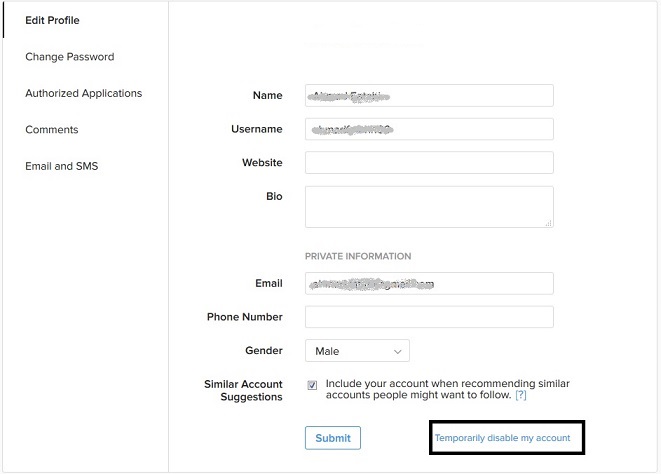The height and width of the screenshot is (474, 661).
Task: Open Authorized Applications in the sidebar
Action: tap(83, 93)
